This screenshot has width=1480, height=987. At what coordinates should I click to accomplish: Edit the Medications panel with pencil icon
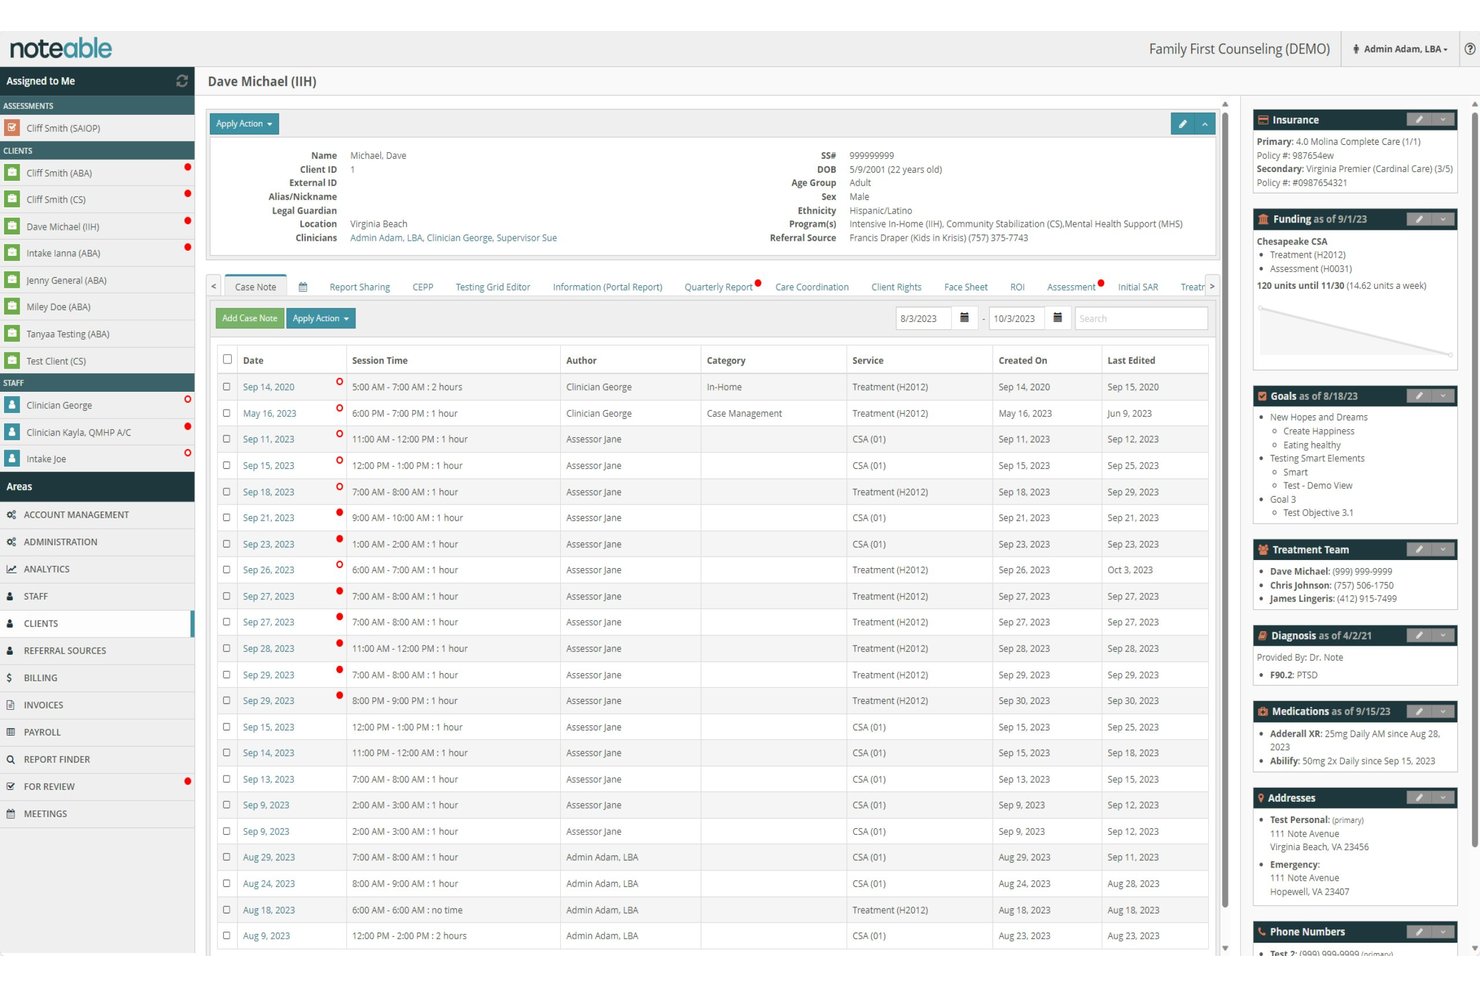point(1418,712)
